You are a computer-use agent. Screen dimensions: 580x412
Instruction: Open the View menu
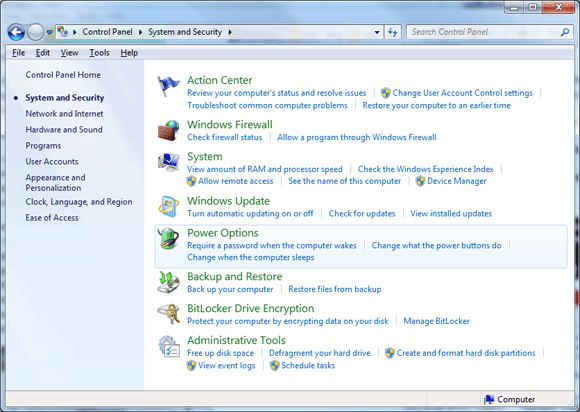click(x=70, y=53)
